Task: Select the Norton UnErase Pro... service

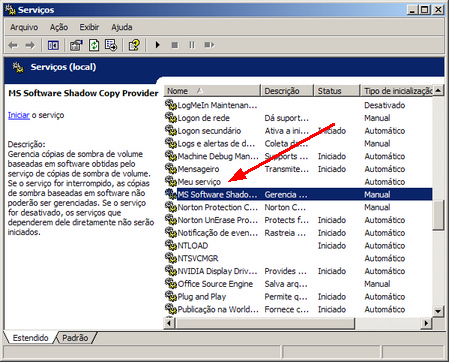Action: pos(218,220)
